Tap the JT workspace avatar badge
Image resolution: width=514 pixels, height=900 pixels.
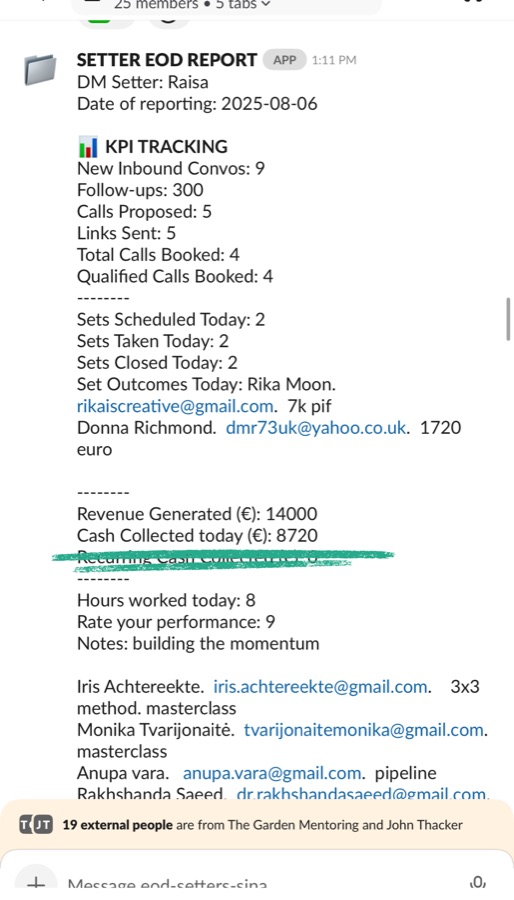(43, 825)
